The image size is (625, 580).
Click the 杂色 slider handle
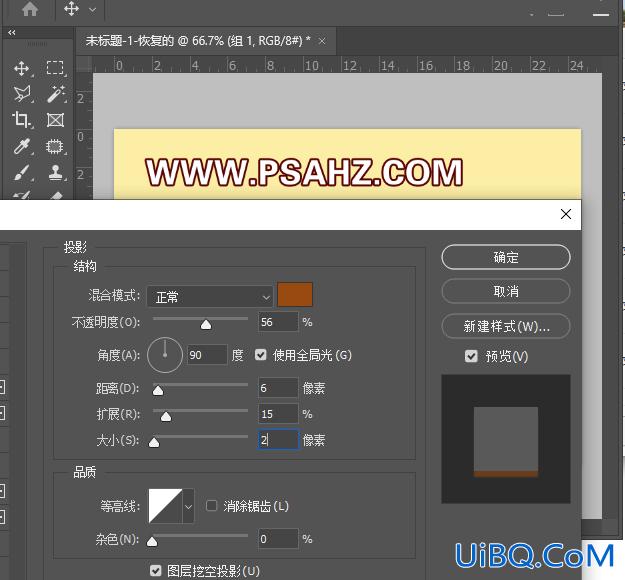click(152, 541)
